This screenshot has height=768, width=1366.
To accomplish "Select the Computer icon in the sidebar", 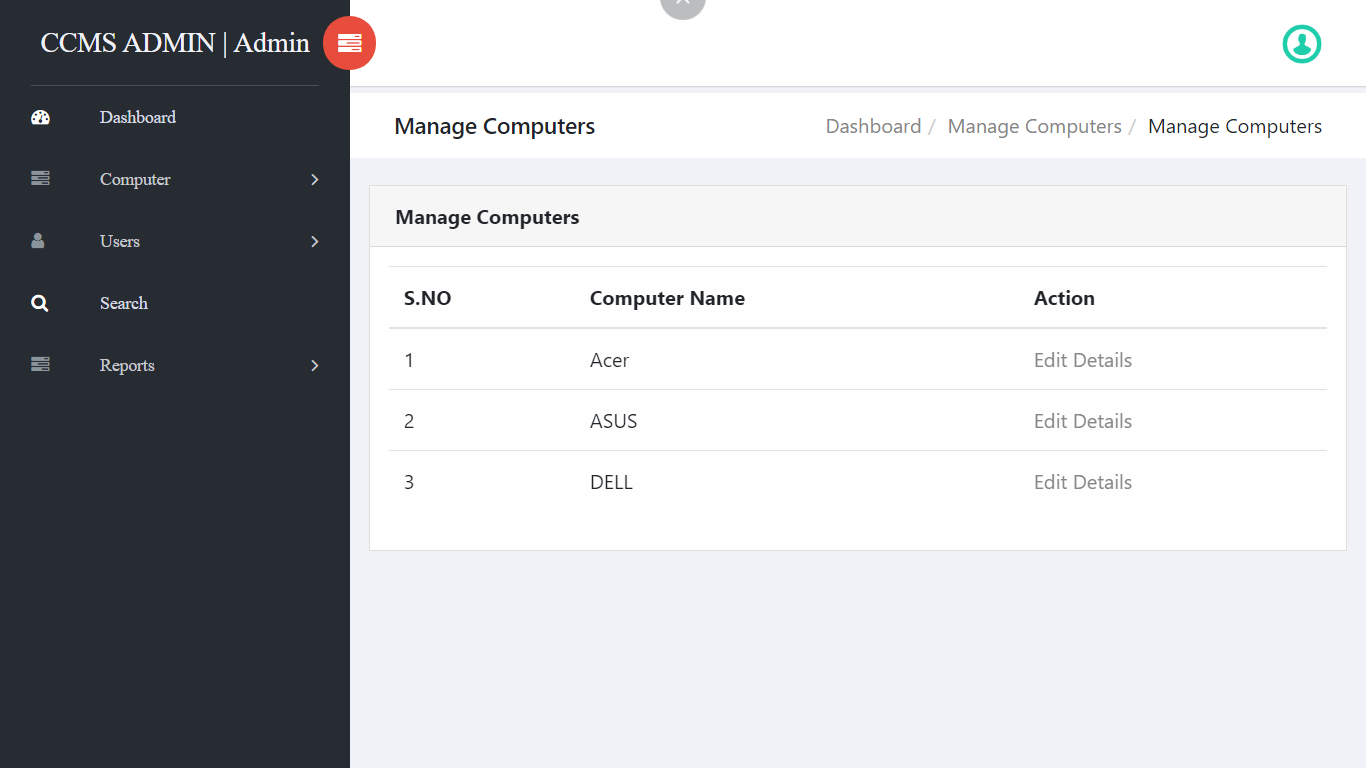I will (x=40, y=179).
